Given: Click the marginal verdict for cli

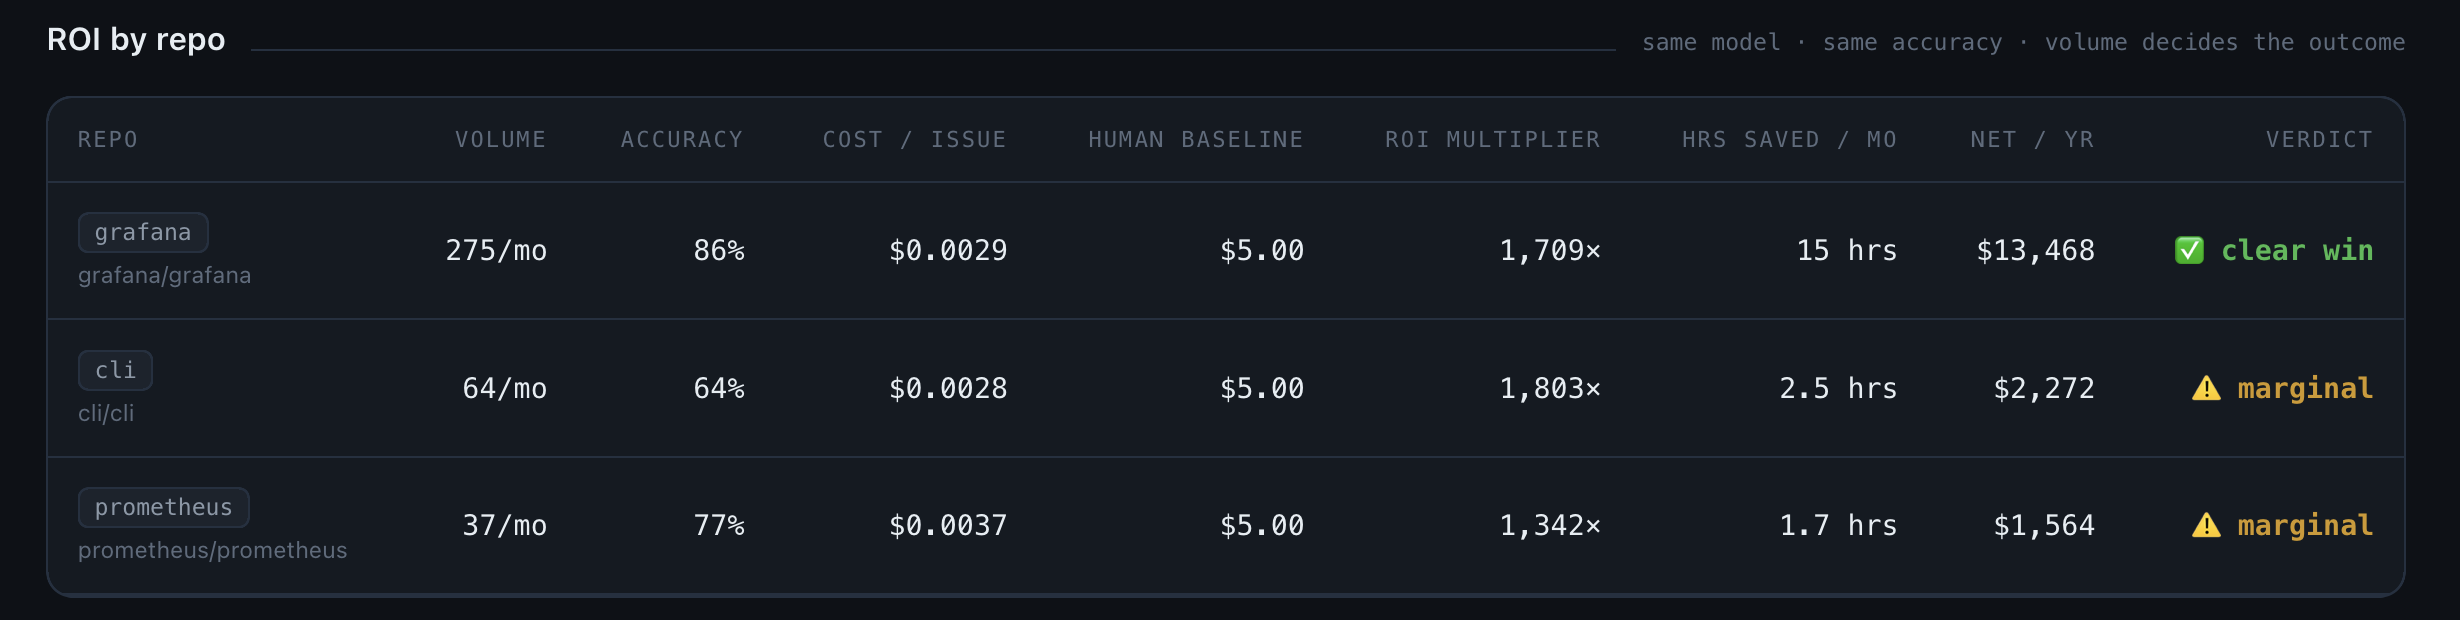Looking at the screenshot, I should pos(2305,388).
